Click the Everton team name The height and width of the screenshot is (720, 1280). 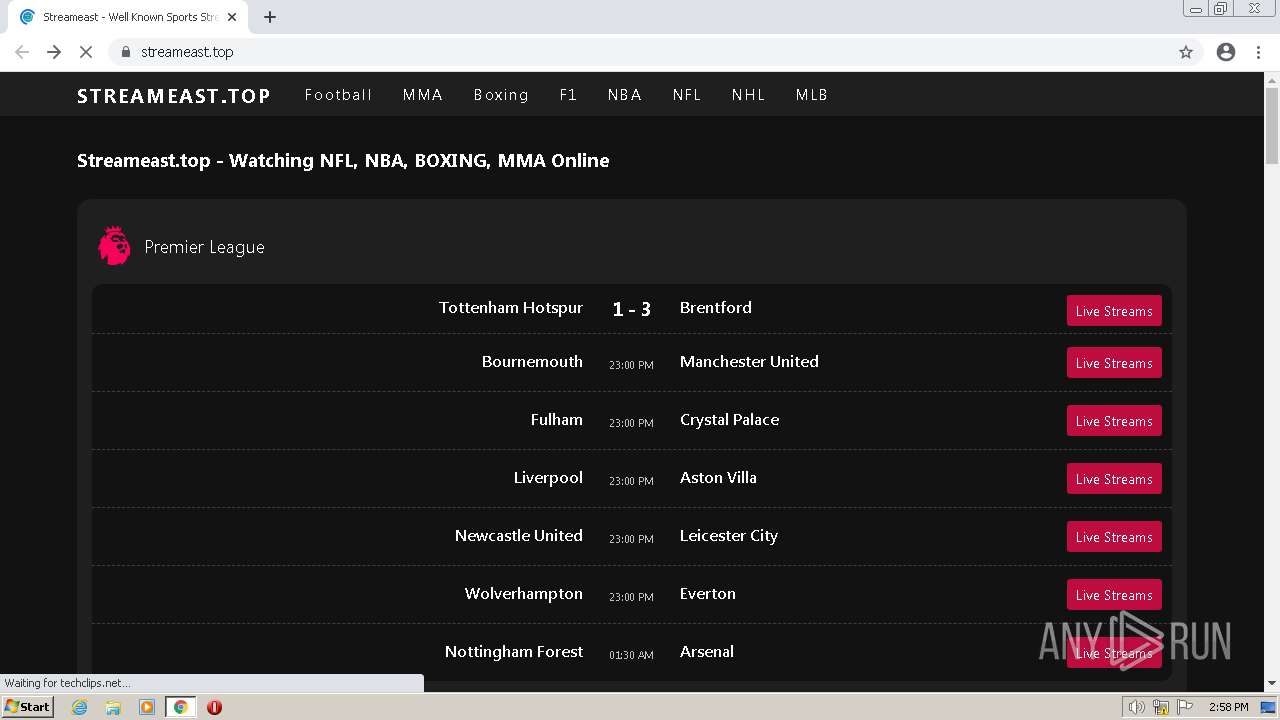(x=708, y=594)
